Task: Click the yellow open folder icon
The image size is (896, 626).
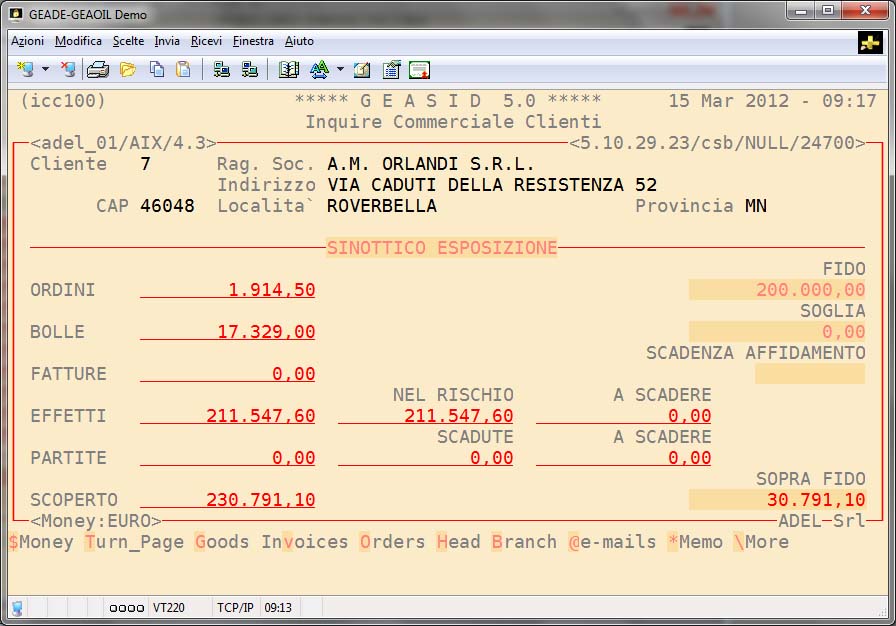Action: pos(128,69)
